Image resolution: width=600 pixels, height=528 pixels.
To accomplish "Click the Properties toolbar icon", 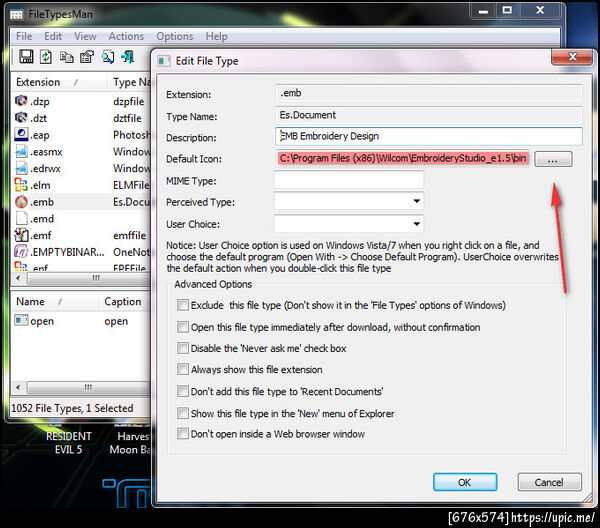I will point(87,57).
